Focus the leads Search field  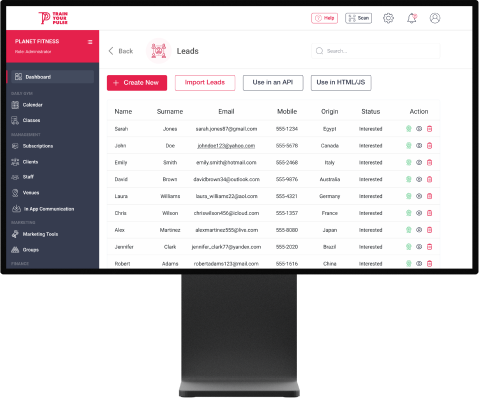[376, 51]
